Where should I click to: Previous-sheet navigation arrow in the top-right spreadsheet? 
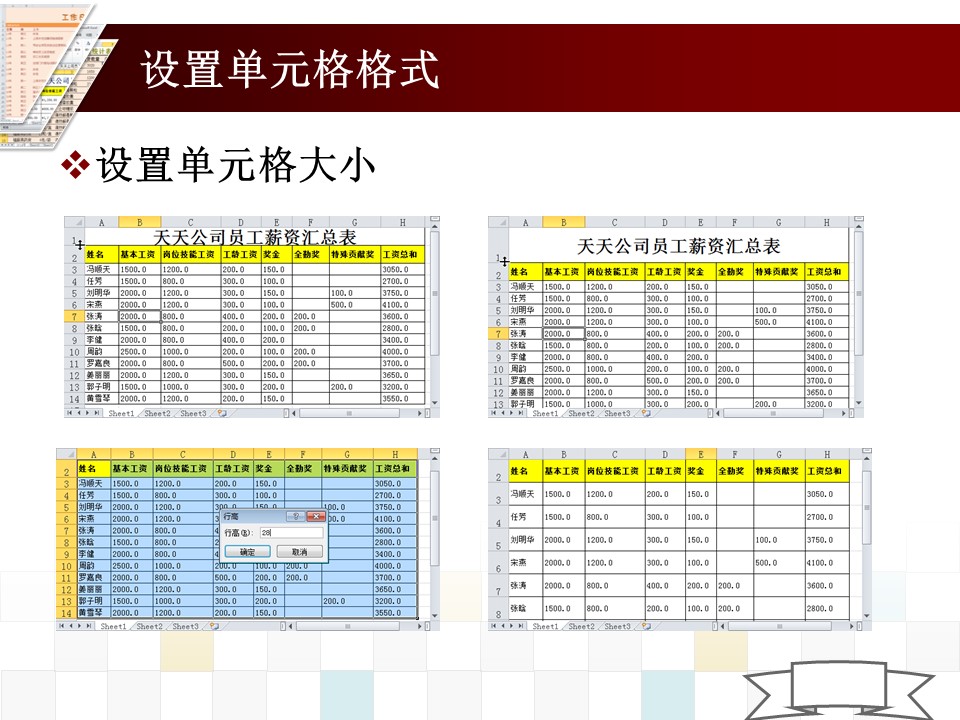coord(503,413)
